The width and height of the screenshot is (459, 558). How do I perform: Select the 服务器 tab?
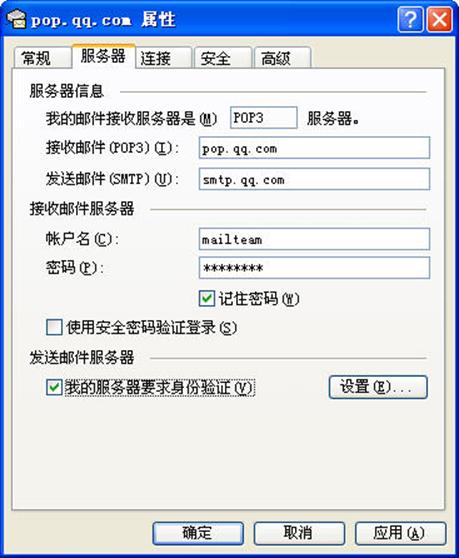[x=103, y=56]
